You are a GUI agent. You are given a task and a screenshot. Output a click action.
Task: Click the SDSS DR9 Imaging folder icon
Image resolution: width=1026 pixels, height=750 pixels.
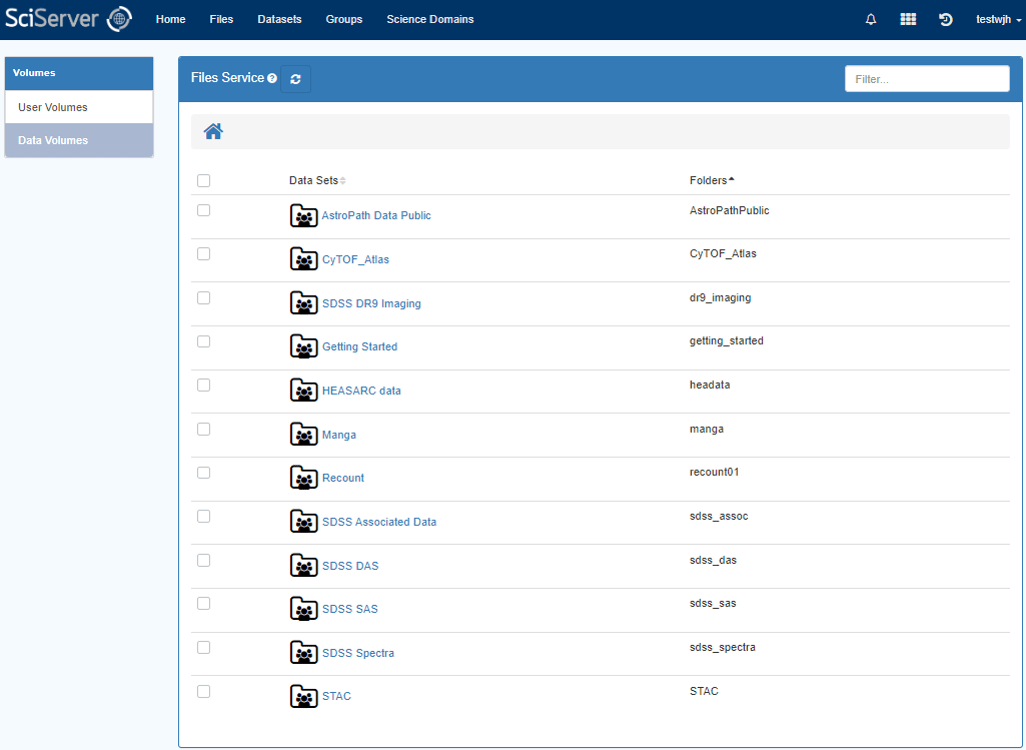point(304,303)
